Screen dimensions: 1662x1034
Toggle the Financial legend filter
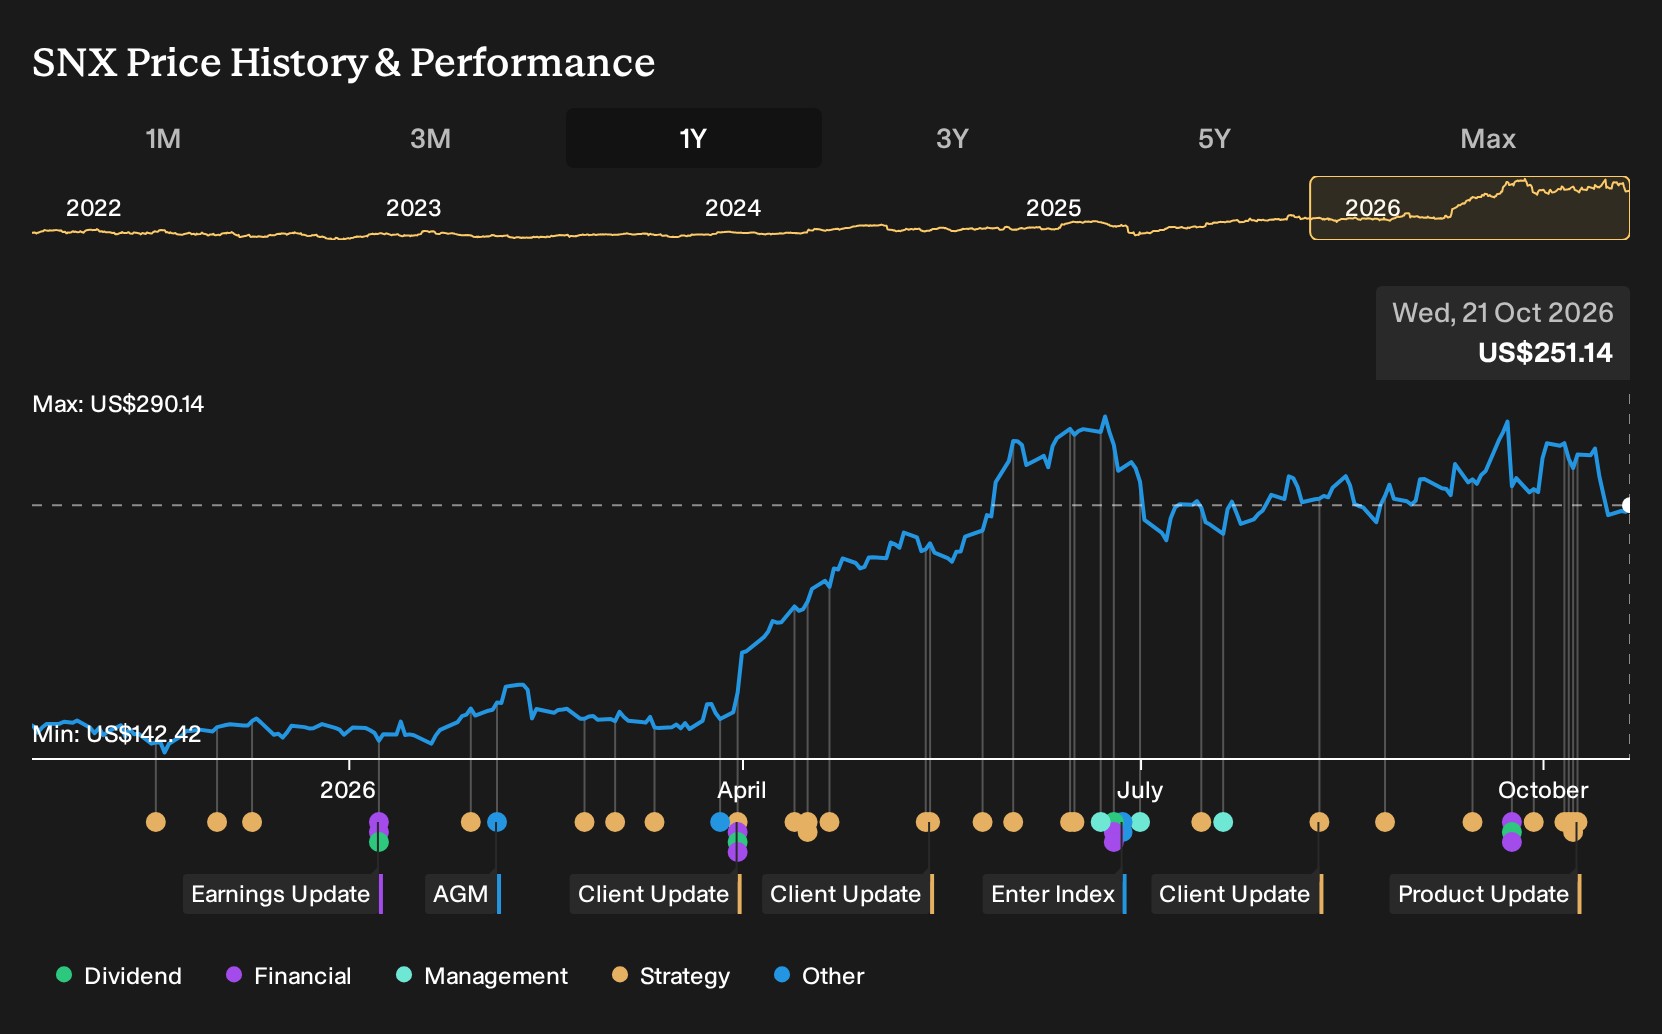(x=289, y=975)
